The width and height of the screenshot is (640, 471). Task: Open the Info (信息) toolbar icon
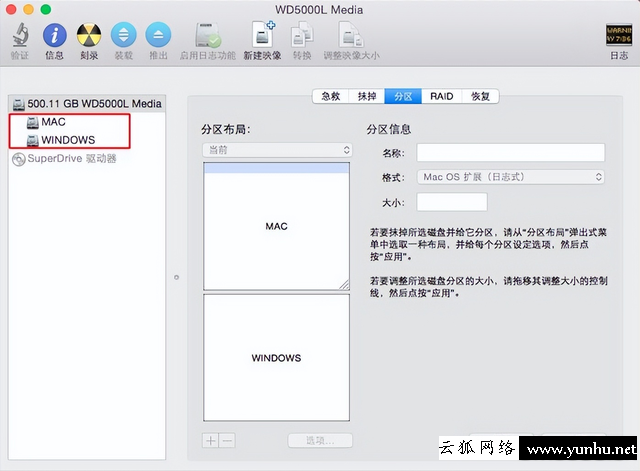coord(54,35)
